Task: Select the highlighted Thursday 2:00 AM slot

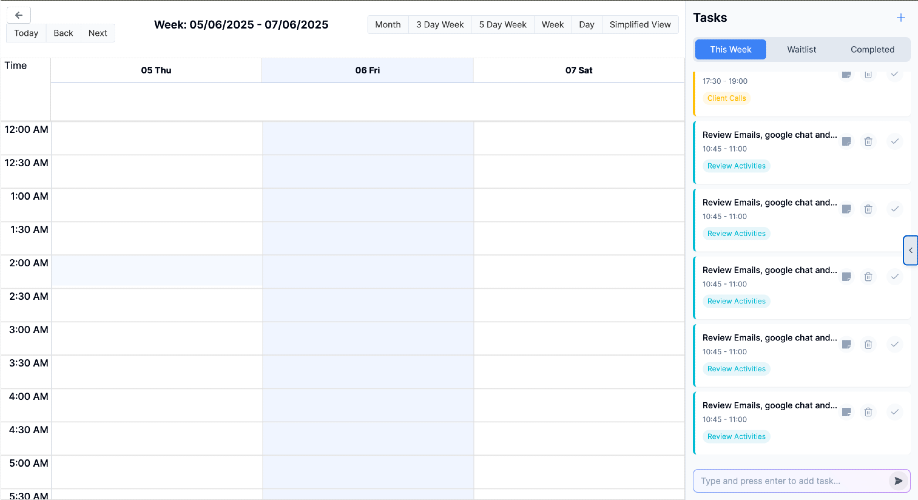Action: (x=156, y=271)
